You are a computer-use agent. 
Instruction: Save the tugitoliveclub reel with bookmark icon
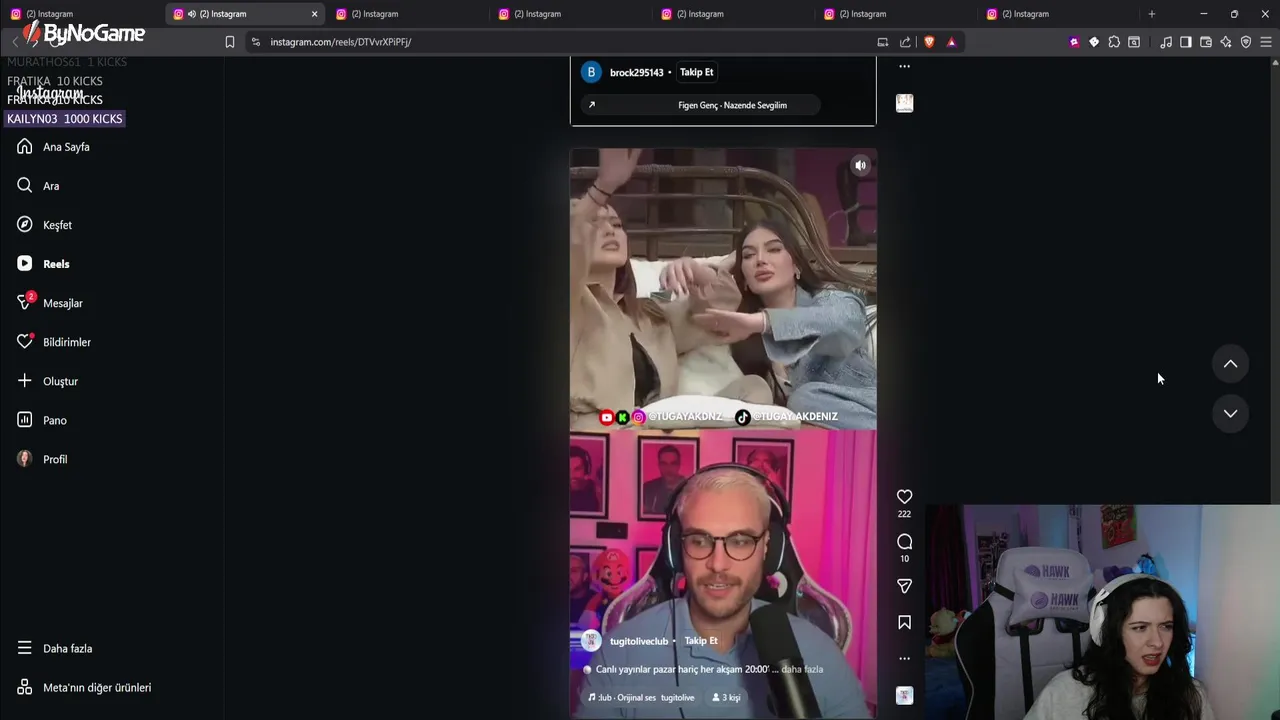tap(904, 622)
